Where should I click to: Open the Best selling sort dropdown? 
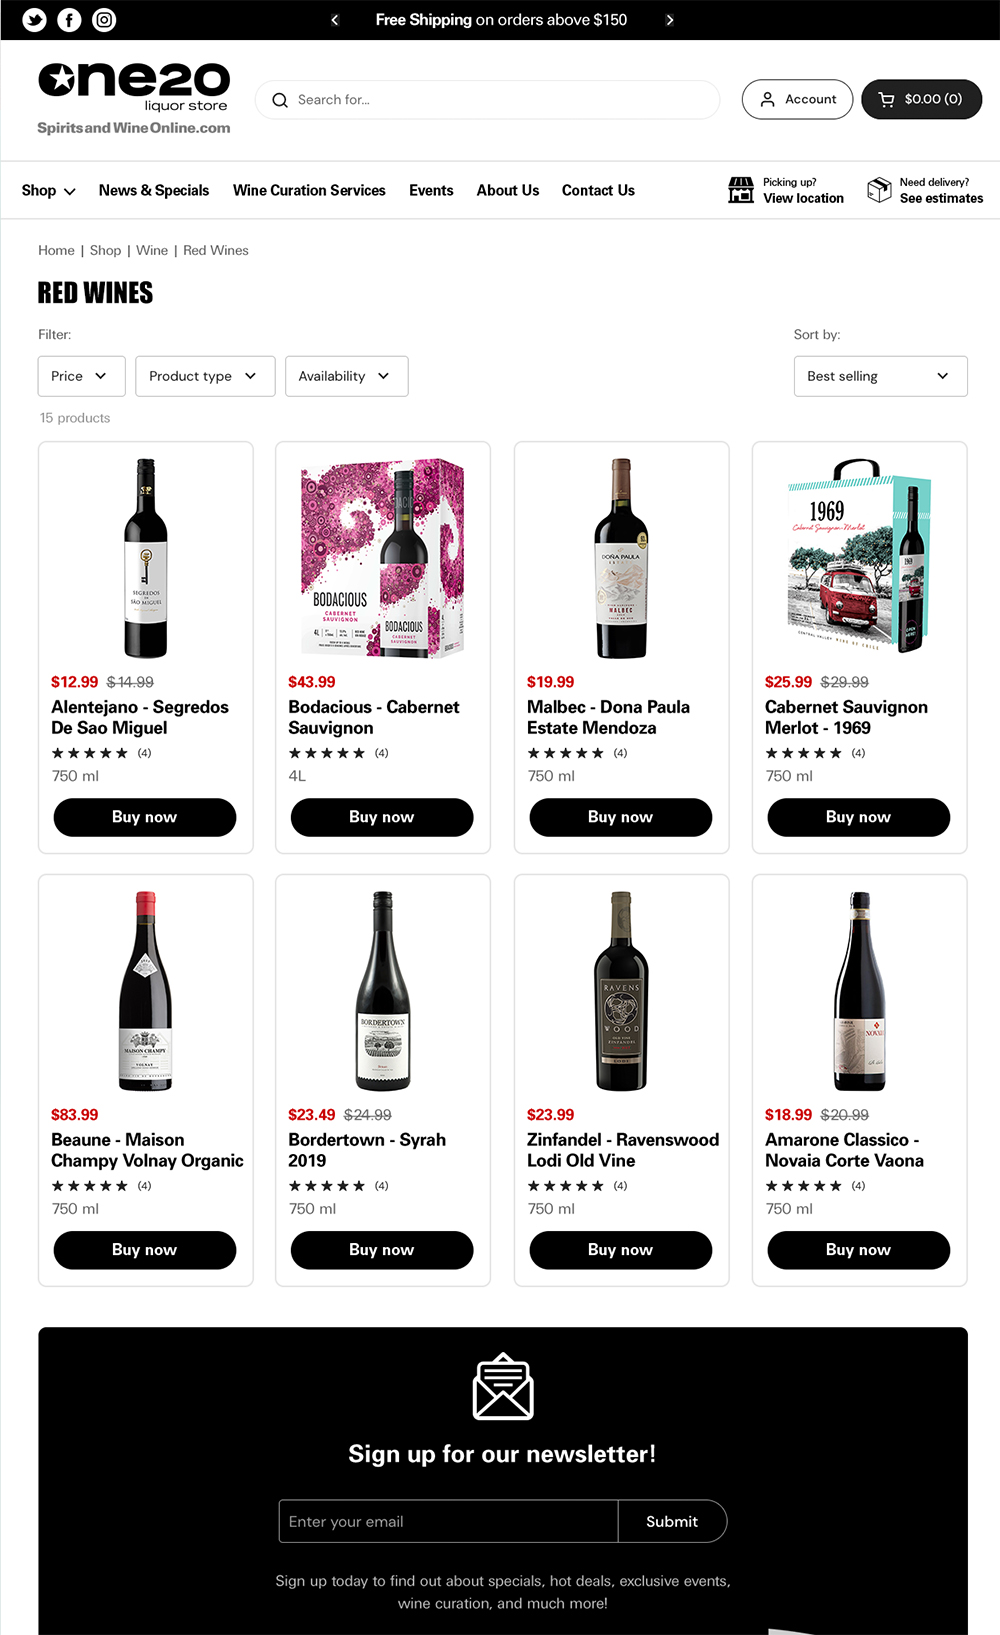click(880, 376)
